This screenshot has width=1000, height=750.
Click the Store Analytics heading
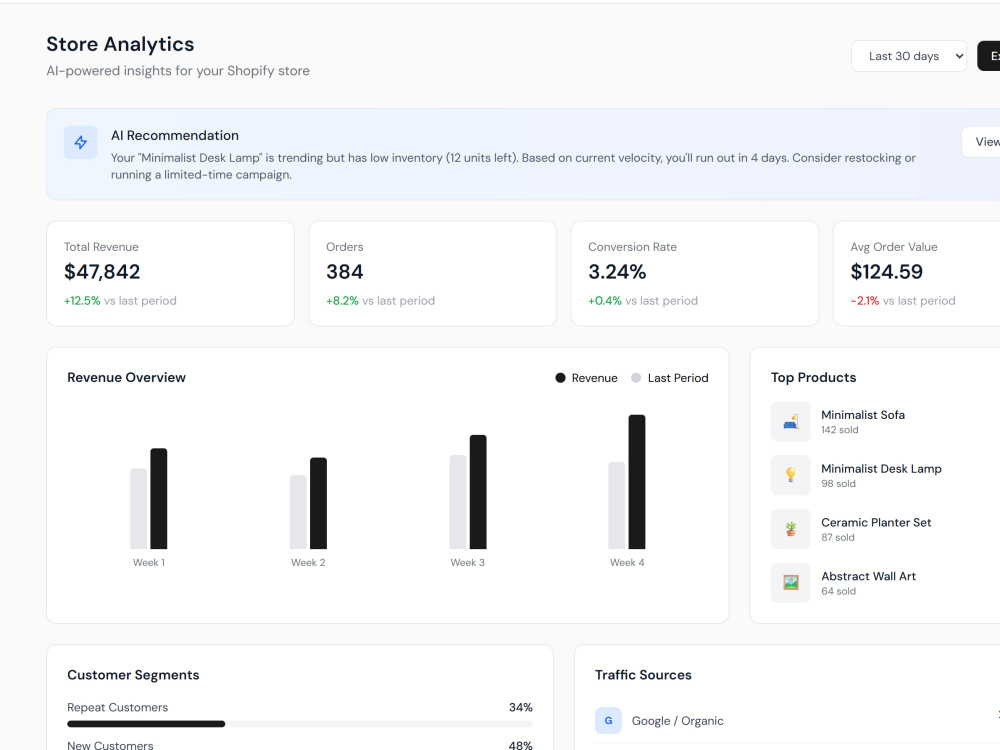120,44
